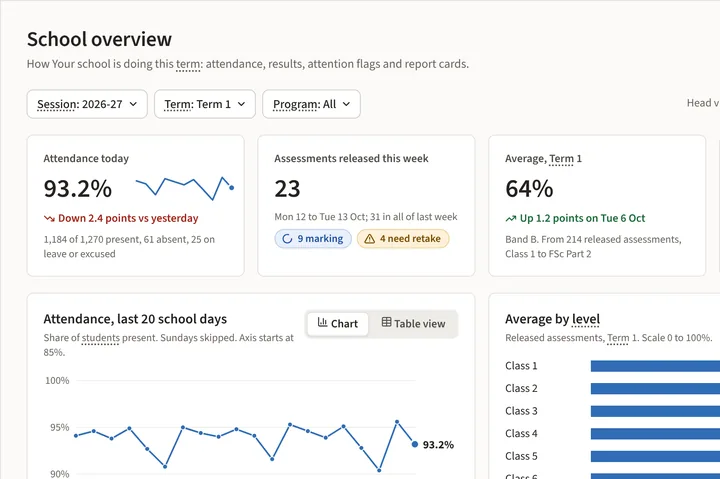Click Down 2.4 points vs yesterday text
720x479 pixels.
point(128,218)
